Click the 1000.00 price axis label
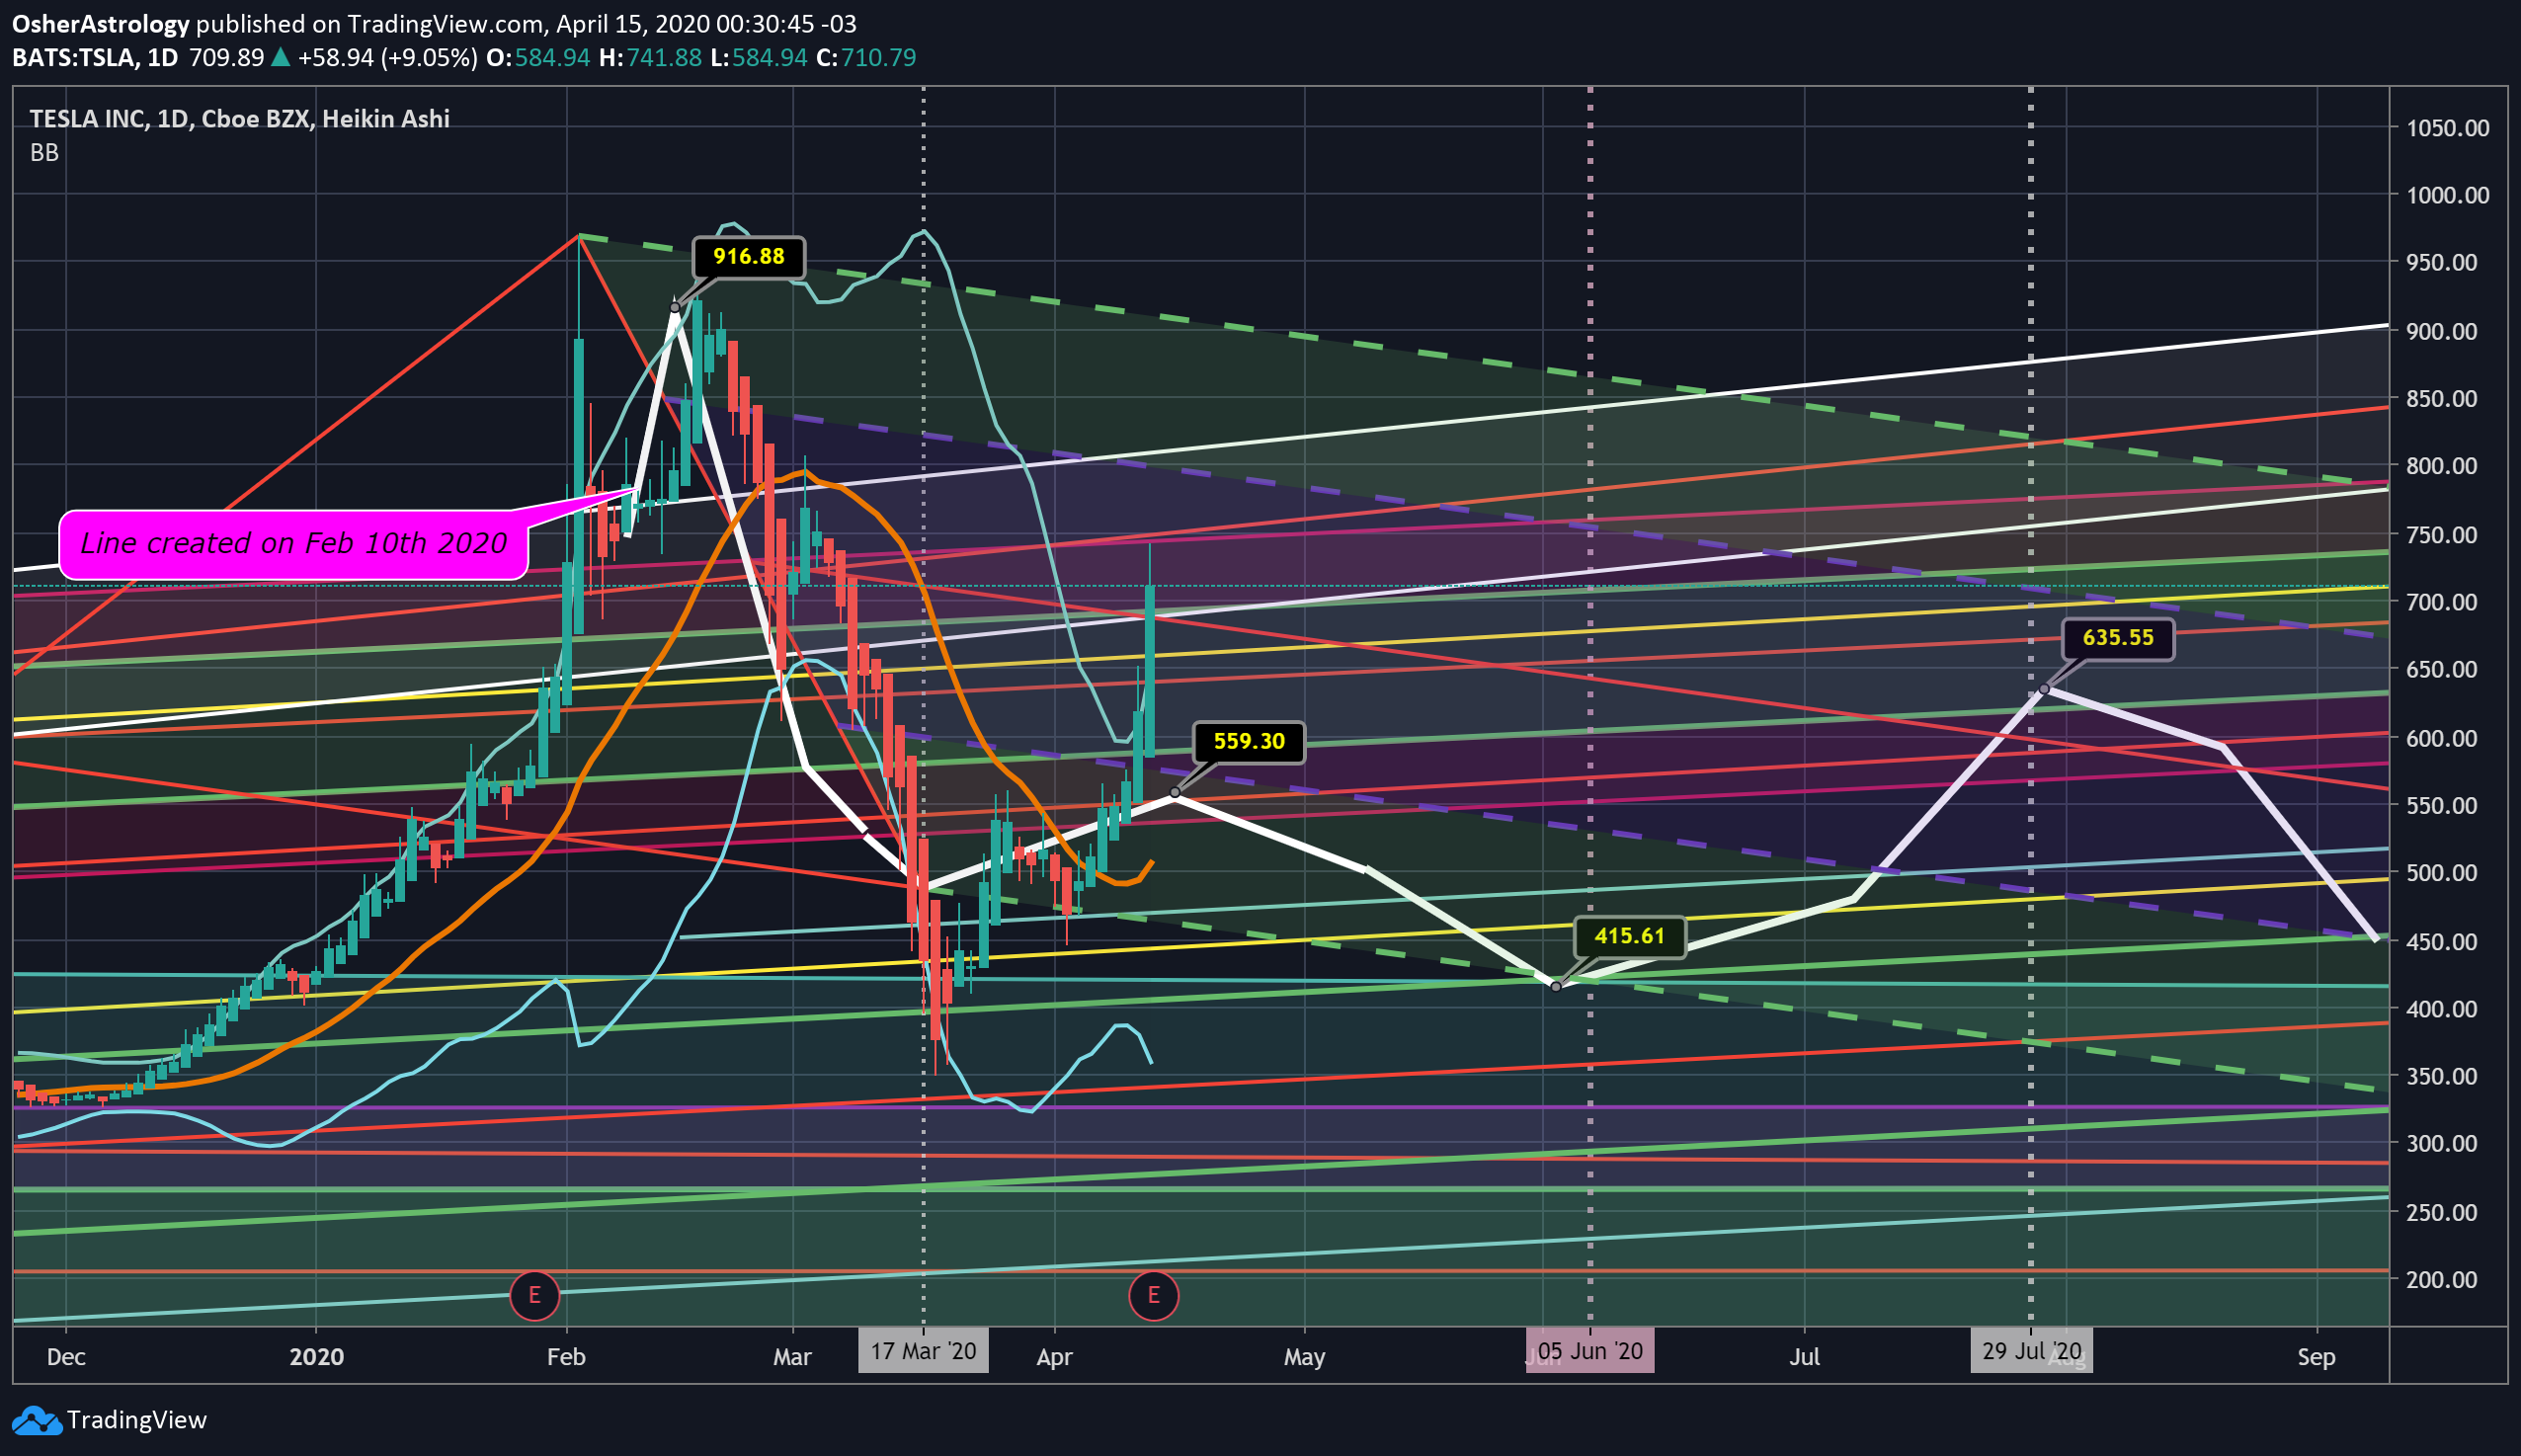Screen dimensions: 2521x1456 click(2447, 195)
